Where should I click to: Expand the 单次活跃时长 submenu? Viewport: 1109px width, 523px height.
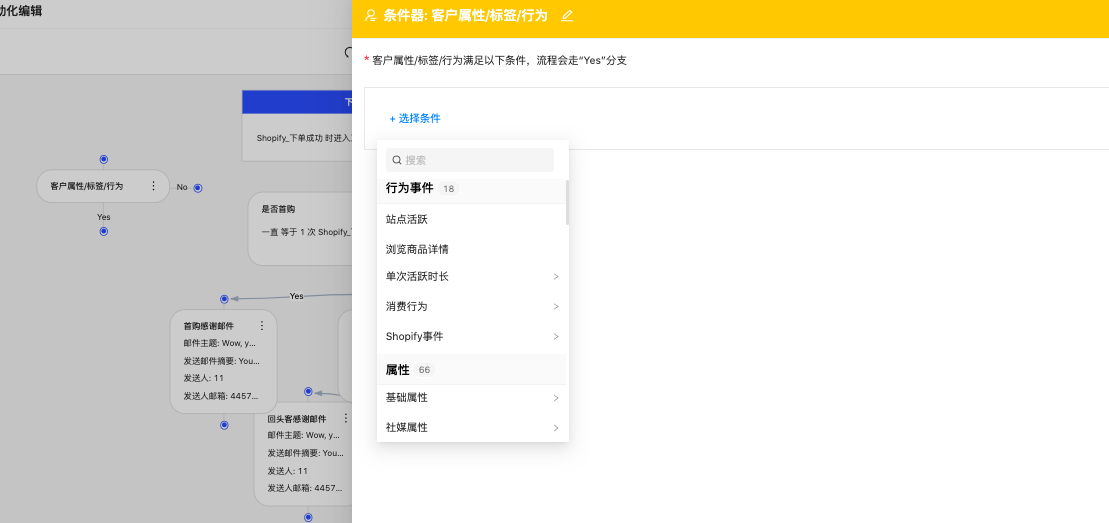[472, 276]
